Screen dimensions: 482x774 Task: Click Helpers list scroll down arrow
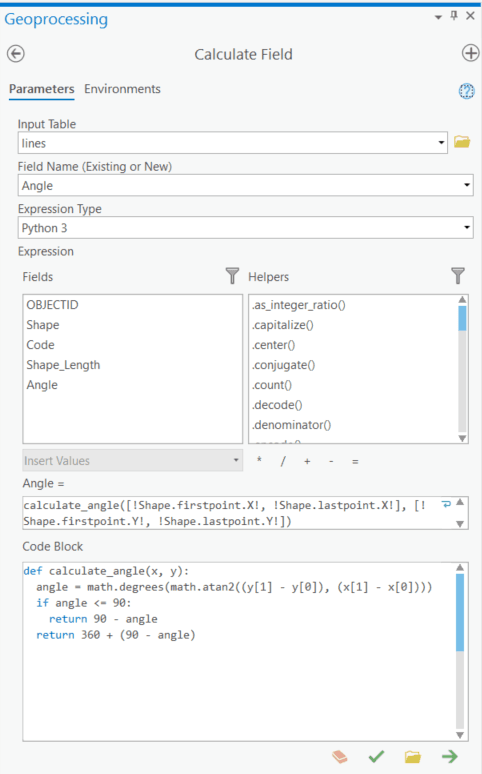(462, 438)
